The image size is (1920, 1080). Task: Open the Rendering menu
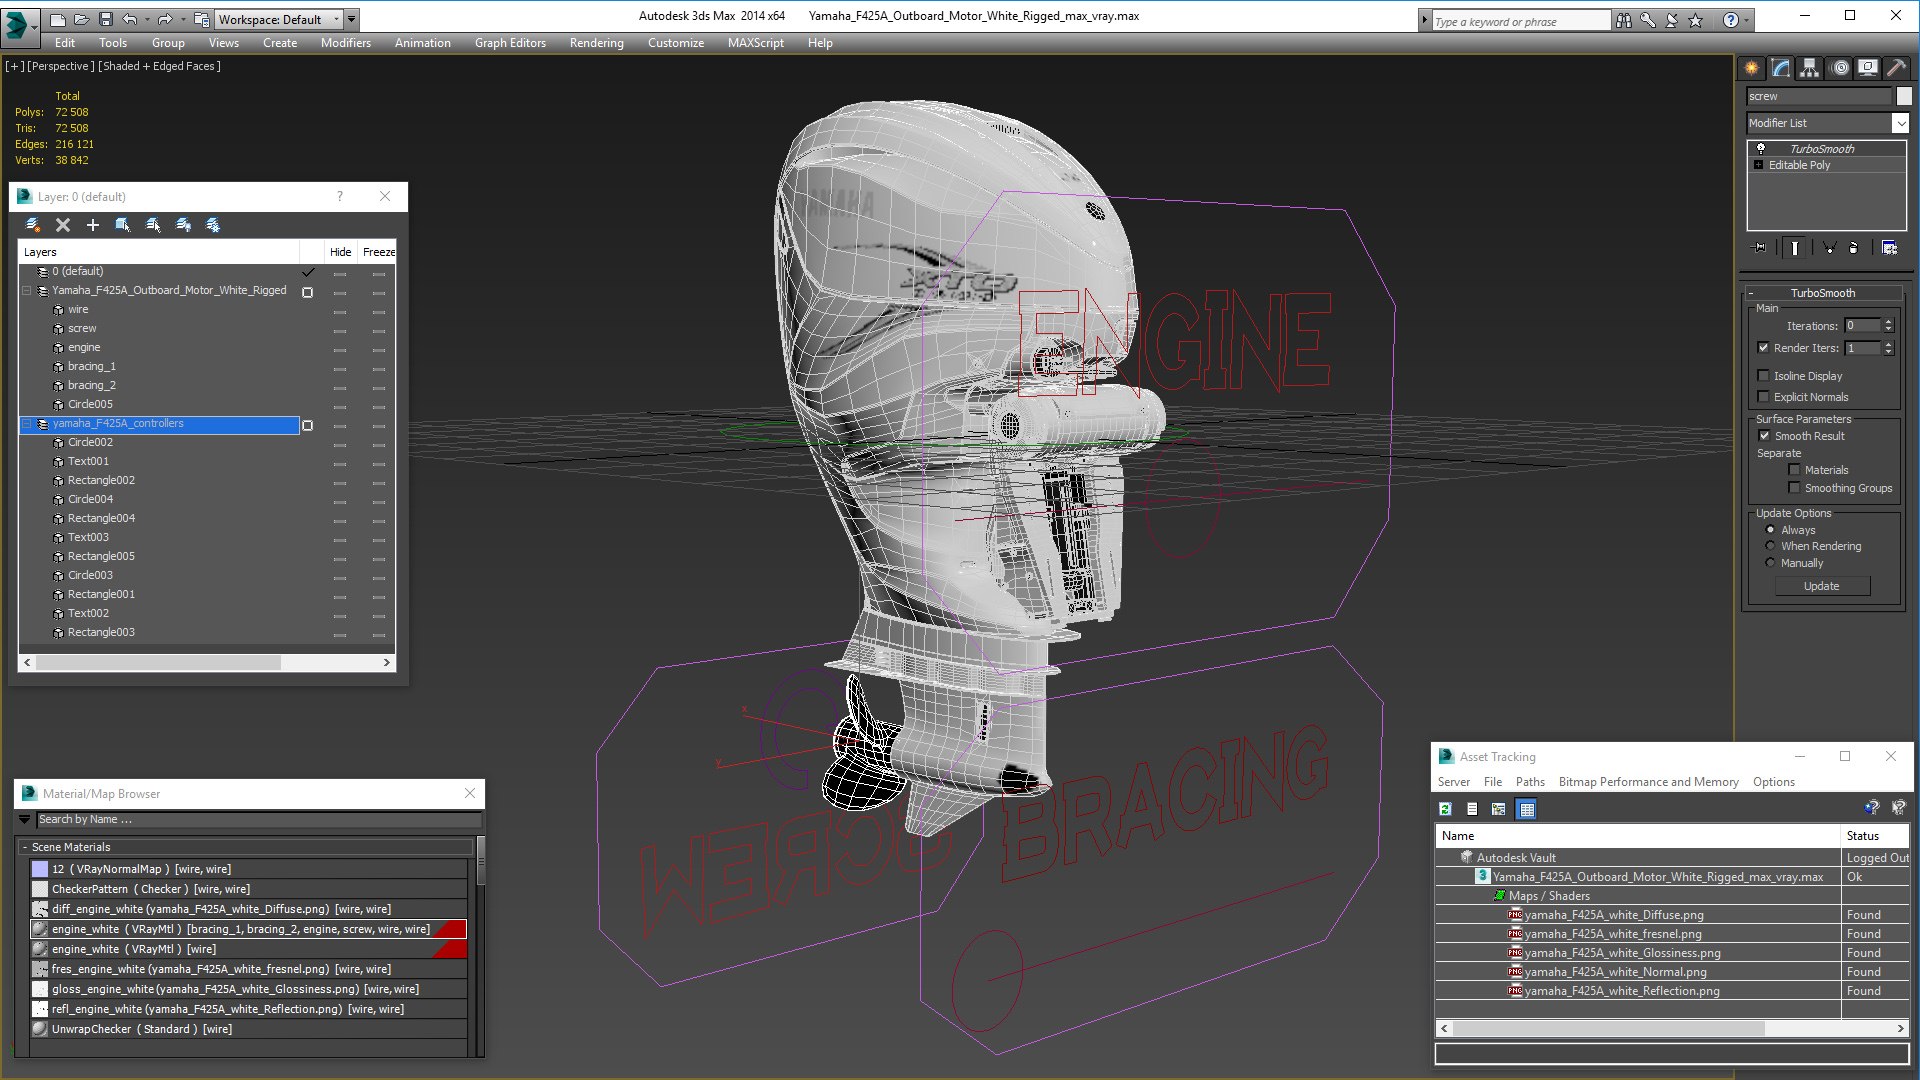tap(596, 43)
